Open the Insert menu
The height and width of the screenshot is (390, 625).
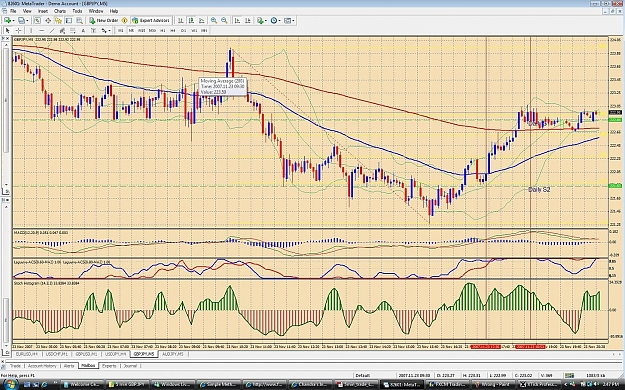[43, 11]
